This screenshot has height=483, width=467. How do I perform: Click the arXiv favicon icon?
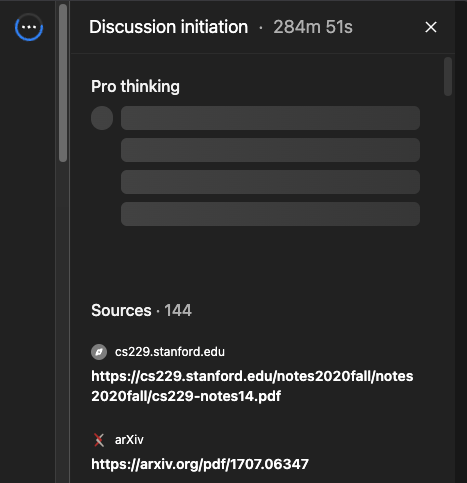pos(99,440)
